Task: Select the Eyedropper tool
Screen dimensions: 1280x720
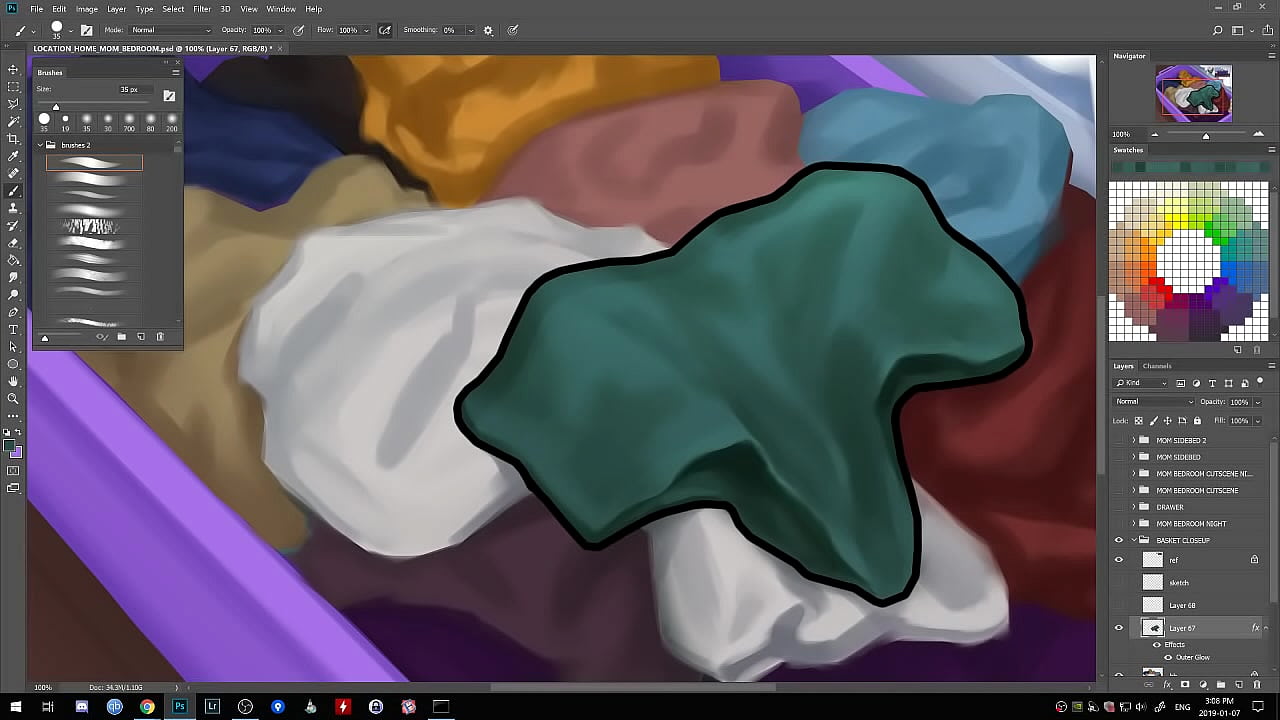Action: (14, 156)
